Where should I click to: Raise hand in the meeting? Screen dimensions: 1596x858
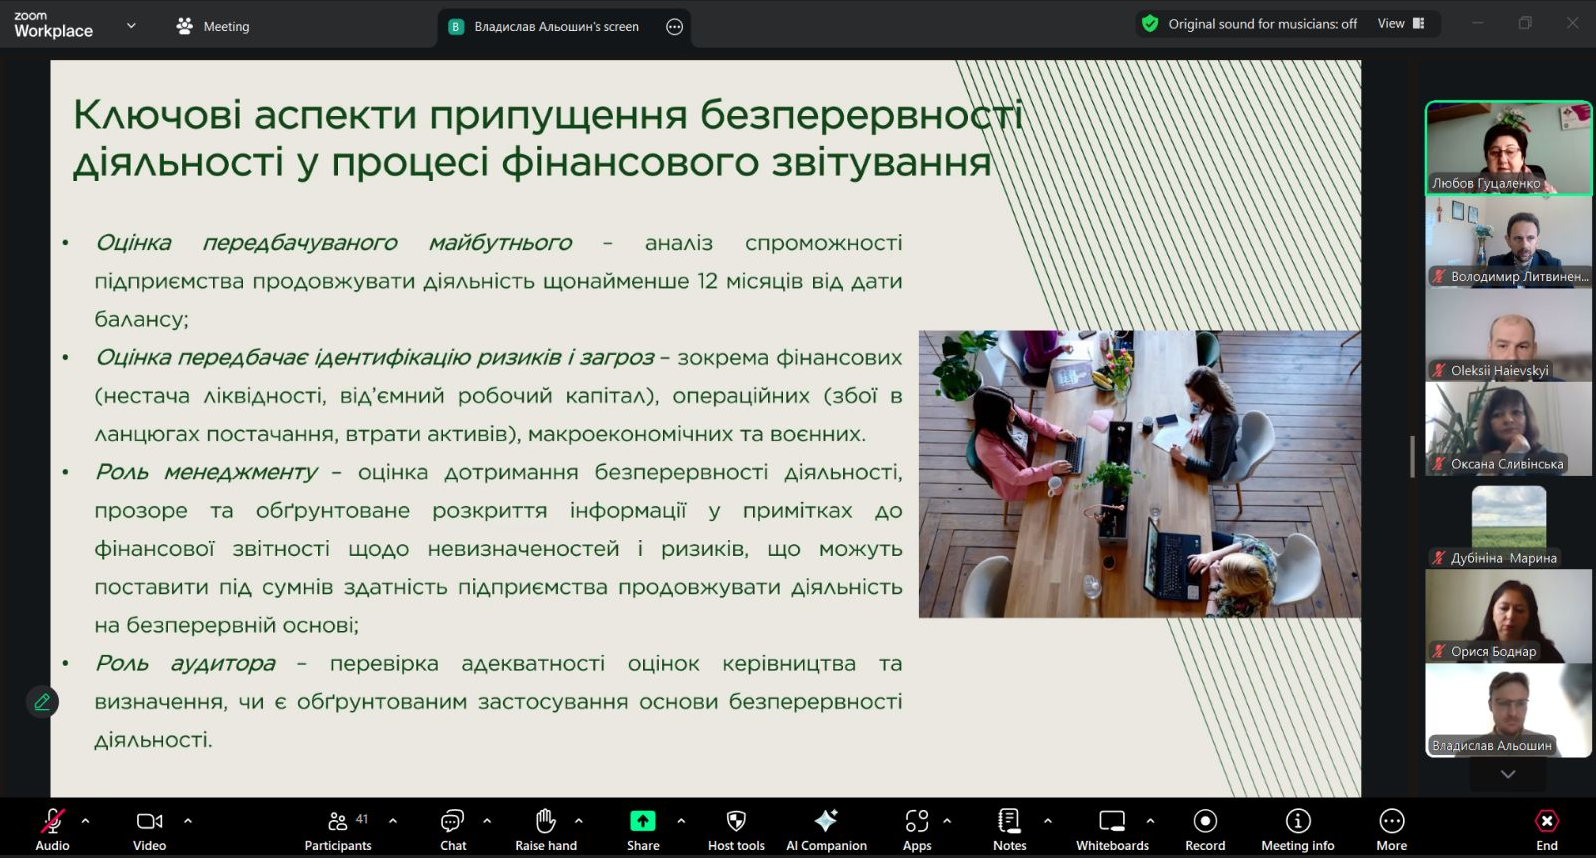click(546, 829)
